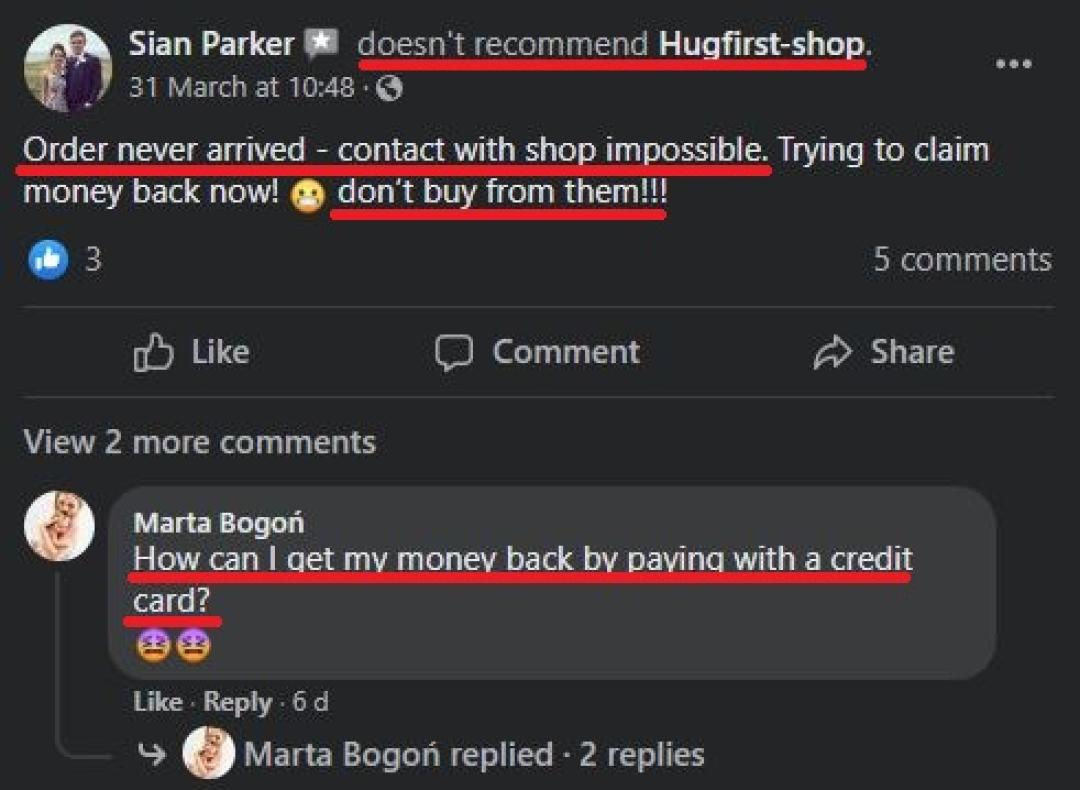Click Marta Bogoń's name in comment

pos(219,523)
